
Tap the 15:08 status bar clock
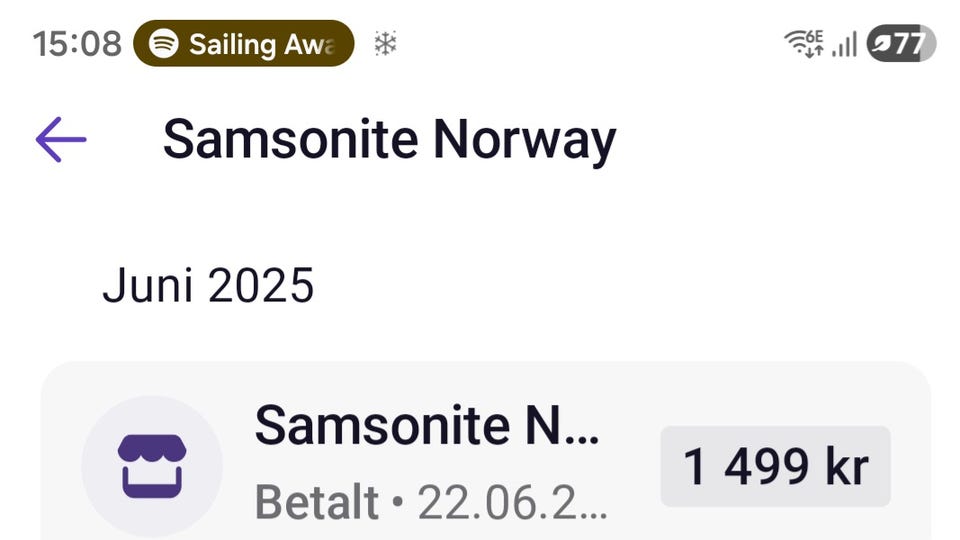pos(77,44)
